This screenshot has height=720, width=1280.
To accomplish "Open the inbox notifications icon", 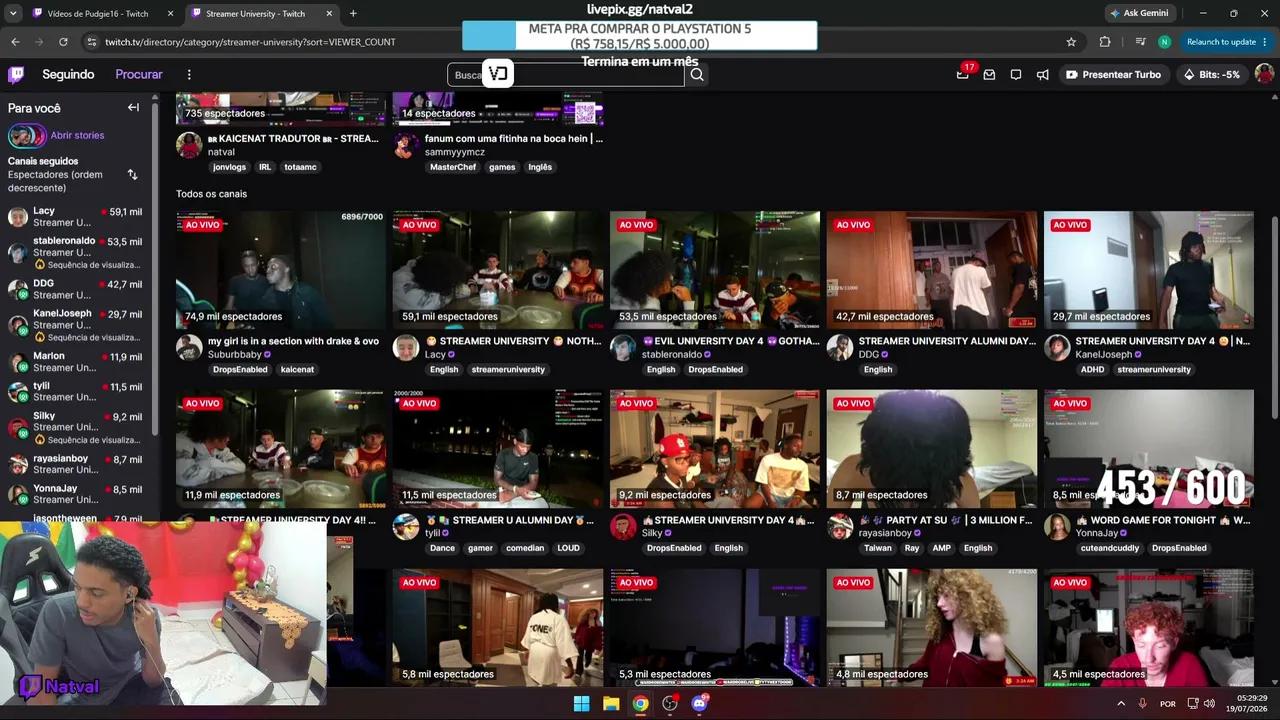I will [x=989, y=74].
